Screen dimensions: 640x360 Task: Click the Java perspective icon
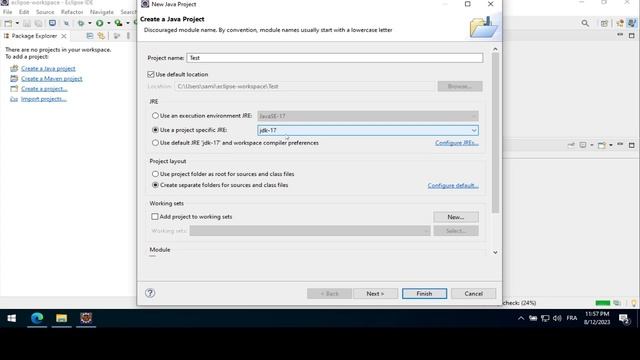[x=631, y=23]
